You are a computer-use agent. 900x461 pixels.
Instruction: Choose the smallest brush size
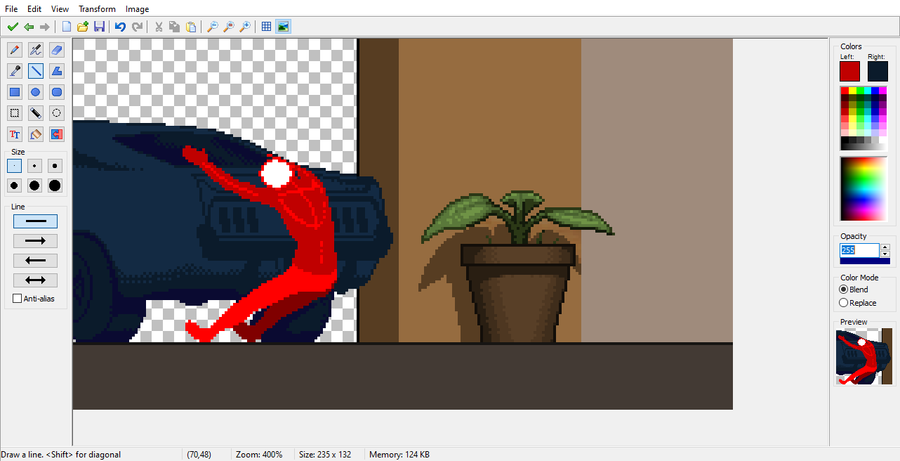point(15,166)
